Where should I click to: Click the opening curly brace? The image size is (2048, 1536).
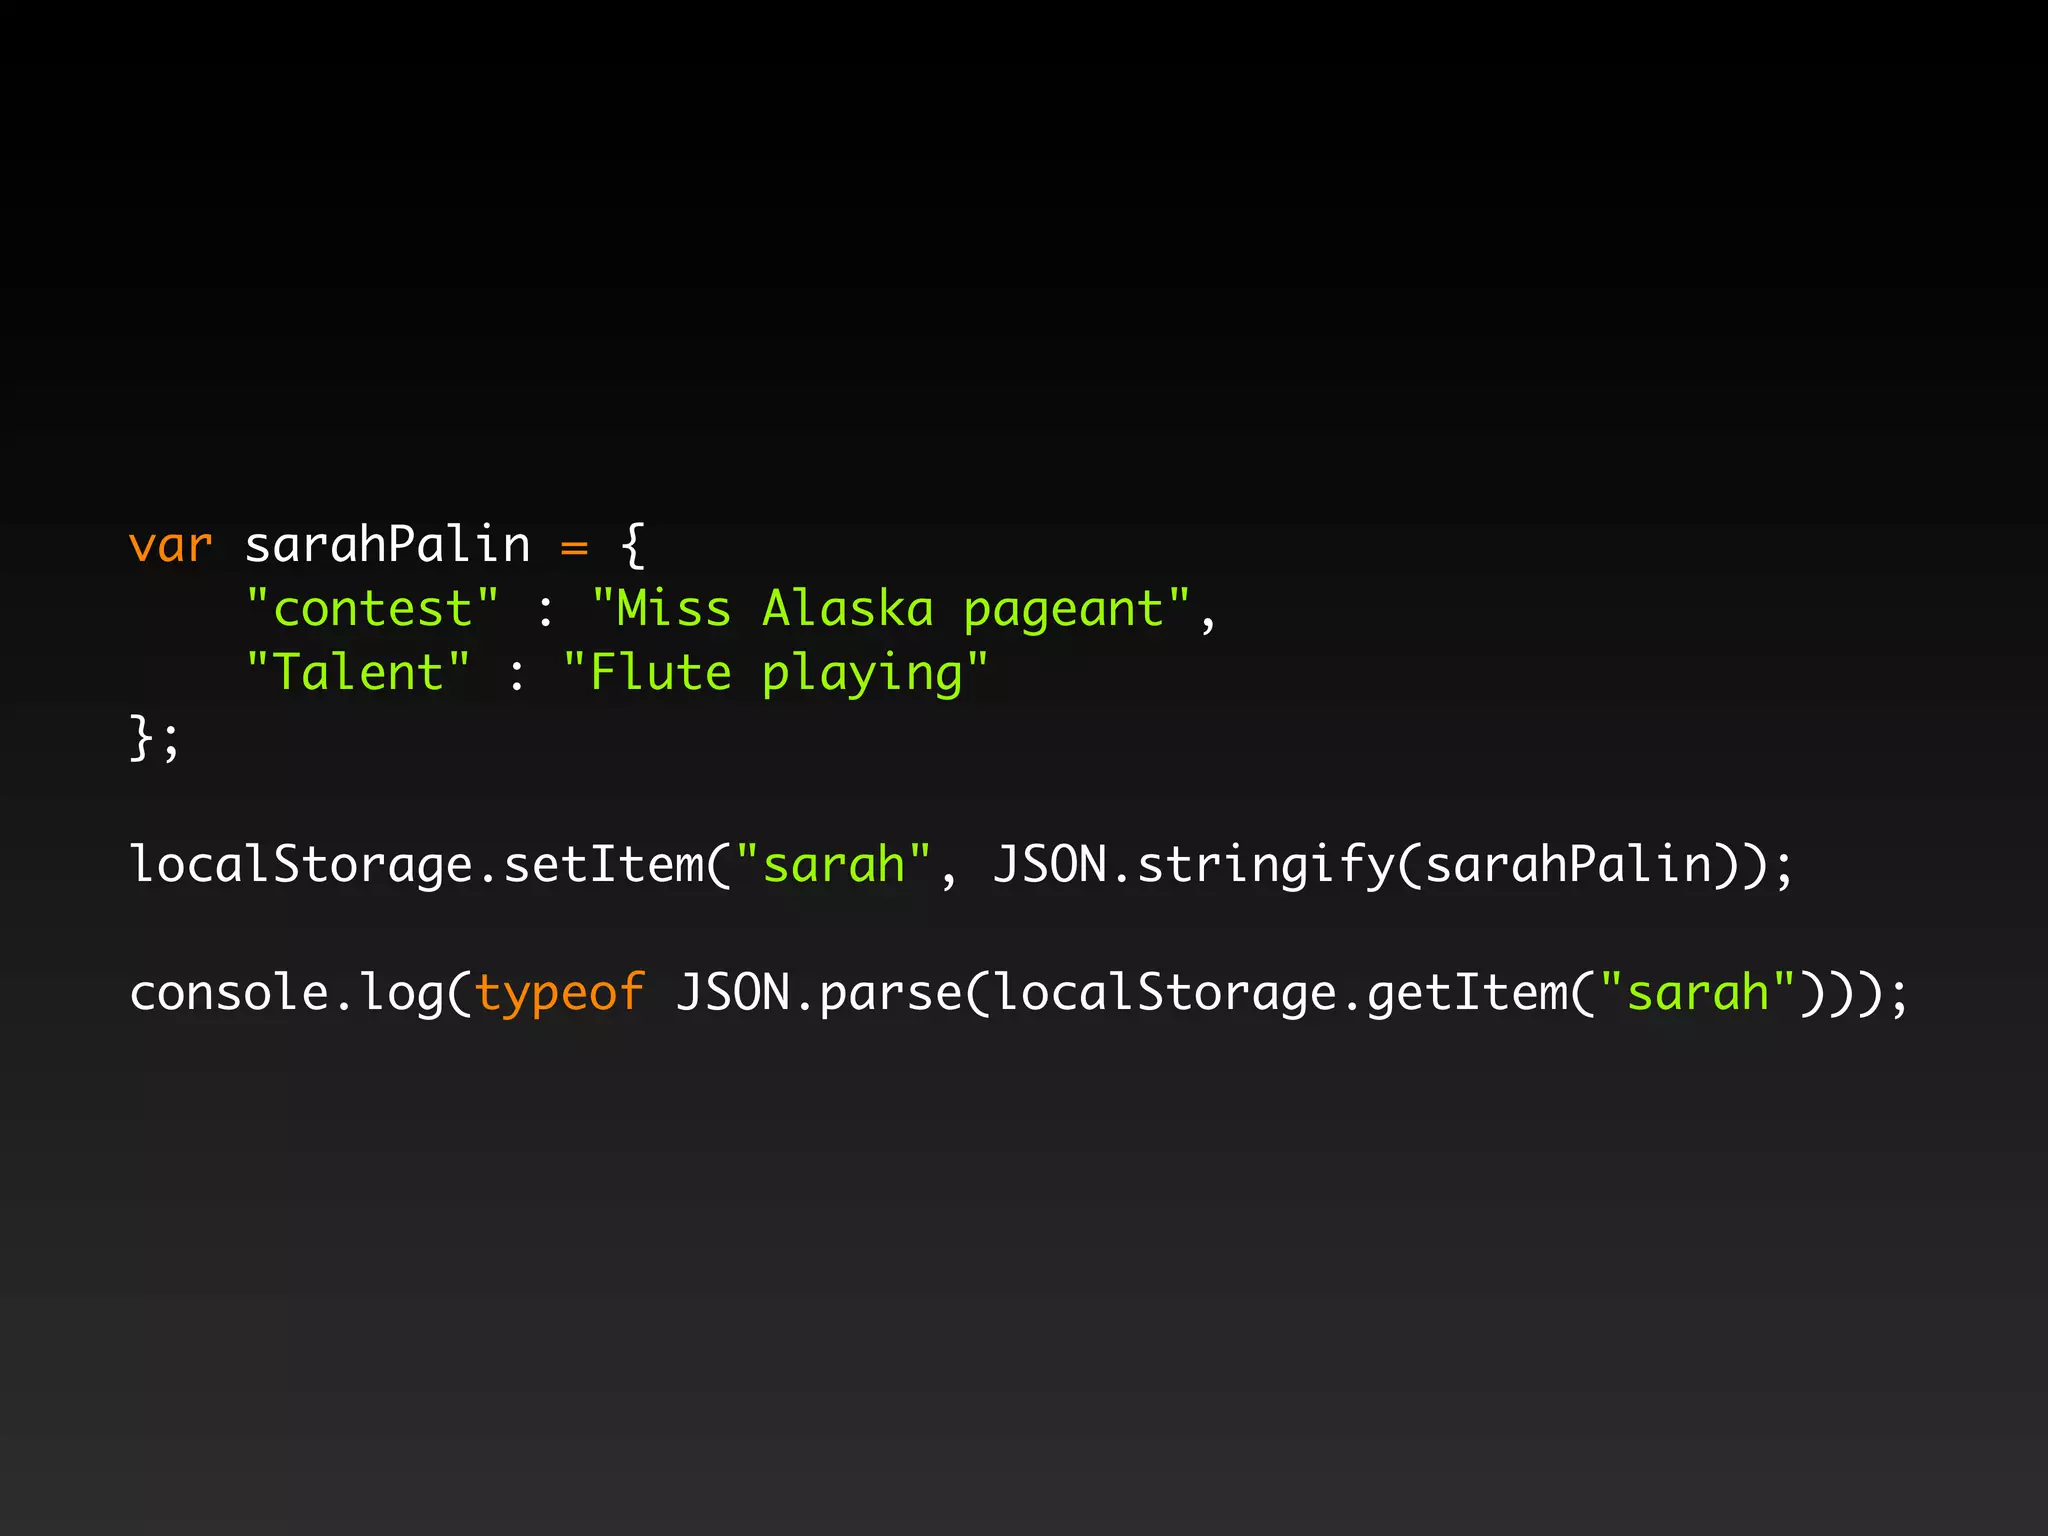633,546
